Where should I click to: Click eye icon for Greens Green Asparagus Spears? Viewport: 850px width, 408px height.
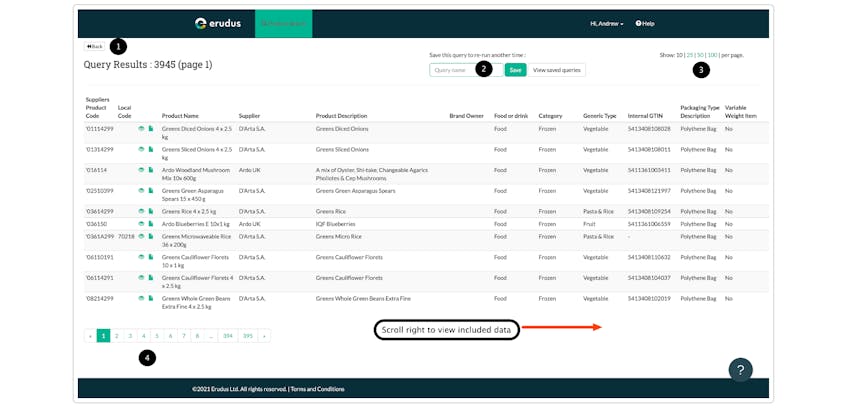coord(141,191)
